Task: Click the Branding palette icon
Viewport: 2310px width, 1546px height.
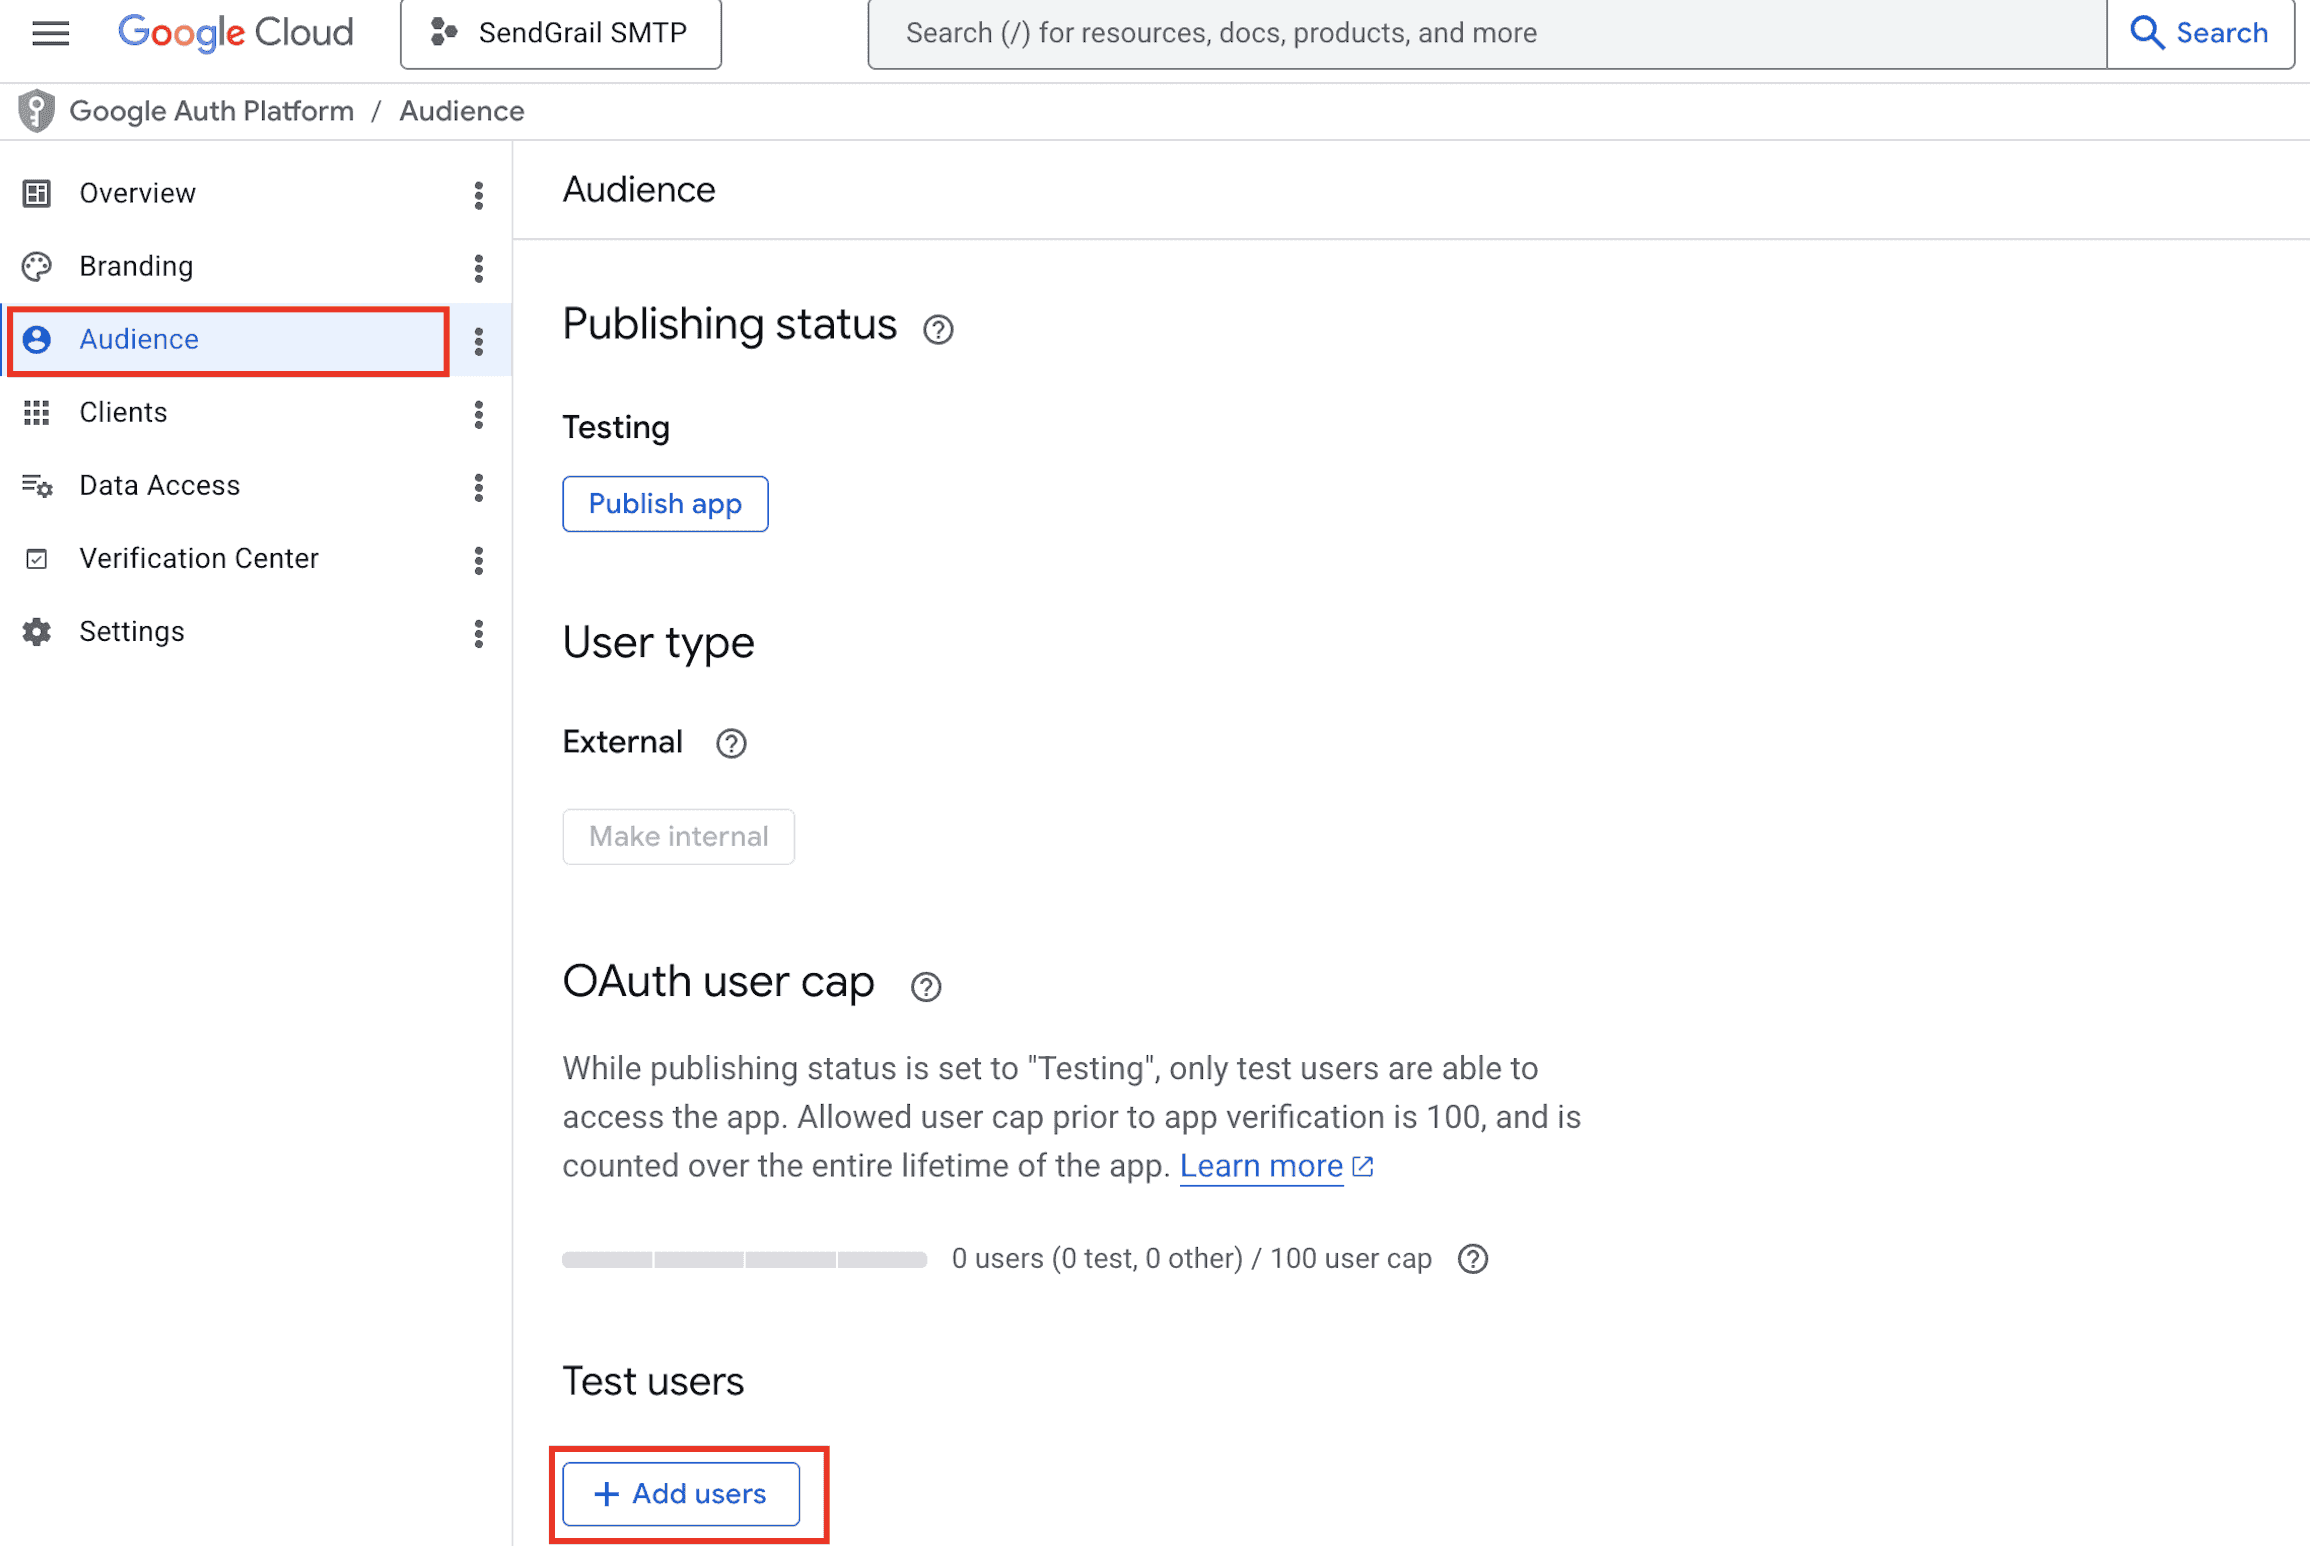Action: (37, 266)
